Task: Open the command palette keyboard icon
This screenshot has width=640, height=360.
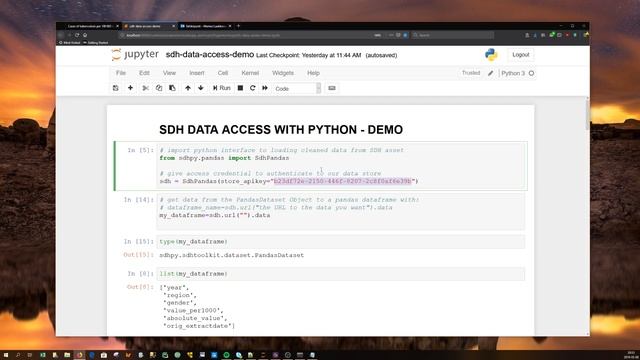Action: tap(332, 88)
